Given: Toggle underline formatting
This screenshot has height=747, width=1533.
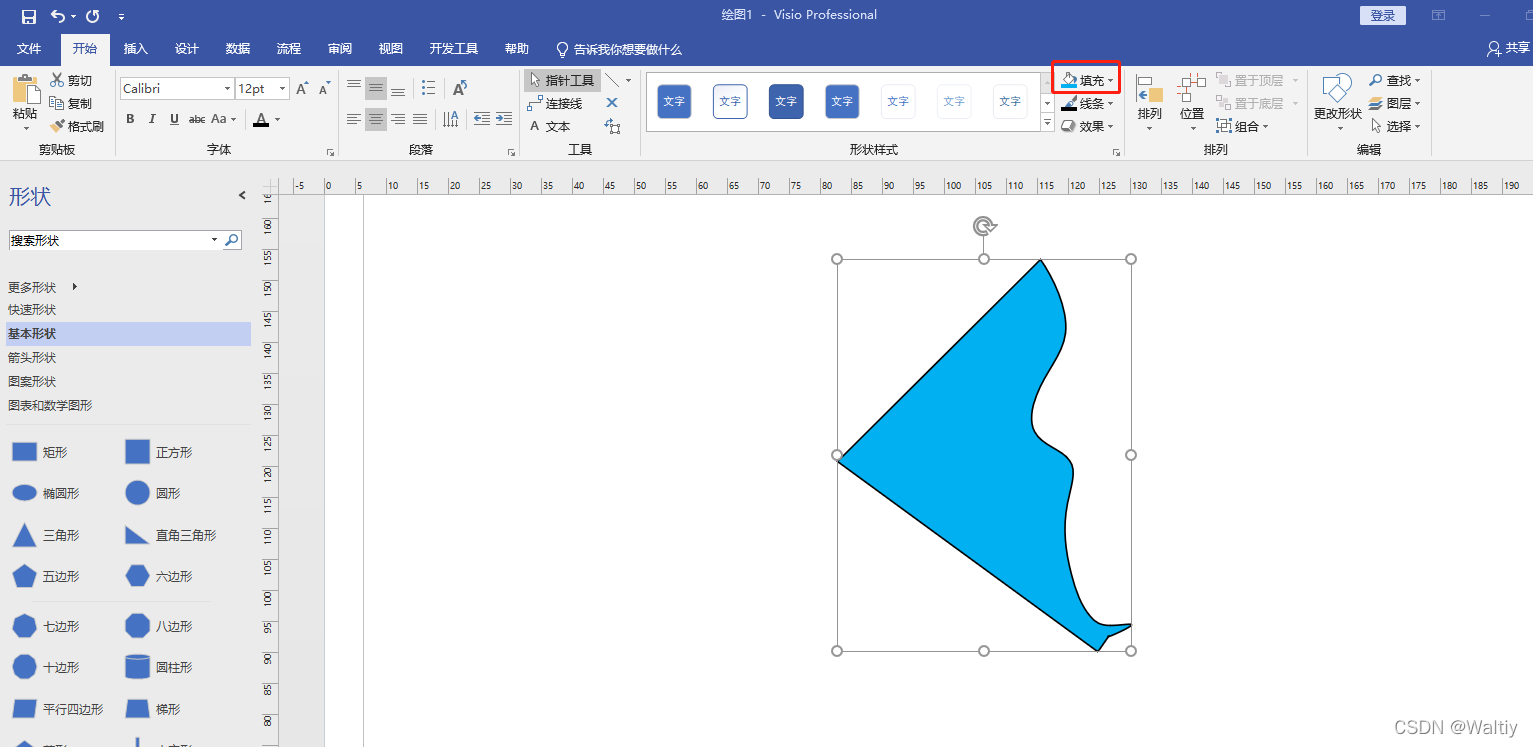Looking at the screenshot, I should (174, 119).
